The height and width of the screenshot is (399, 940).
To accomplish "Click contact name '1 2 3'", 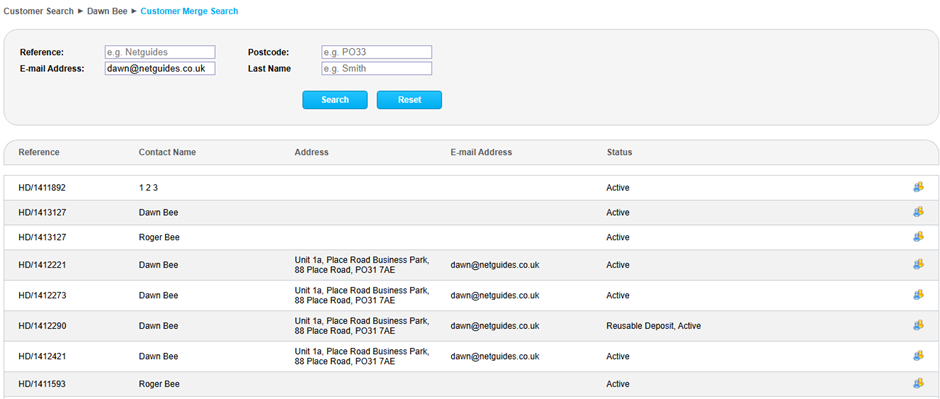I will click(x=148, y=188).
